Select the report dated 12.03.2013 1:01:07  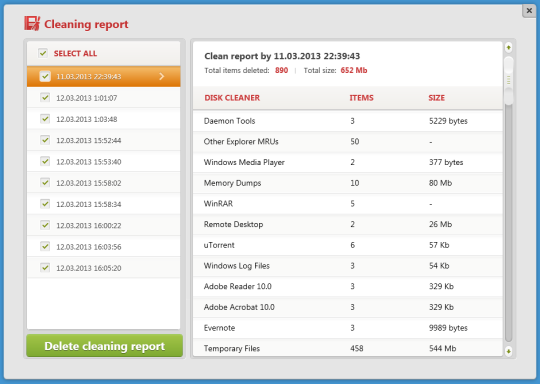[104, 98]
